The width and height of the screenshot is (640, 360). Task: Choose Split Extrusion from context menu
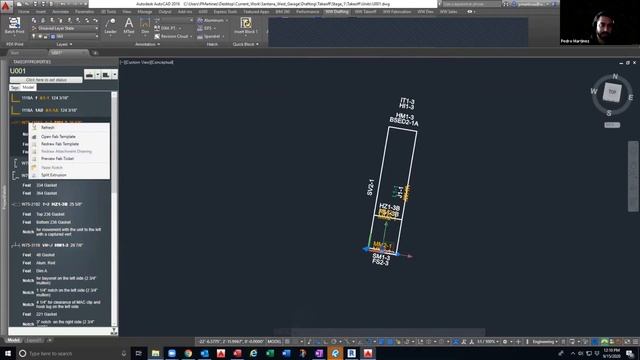coord(69,175)
